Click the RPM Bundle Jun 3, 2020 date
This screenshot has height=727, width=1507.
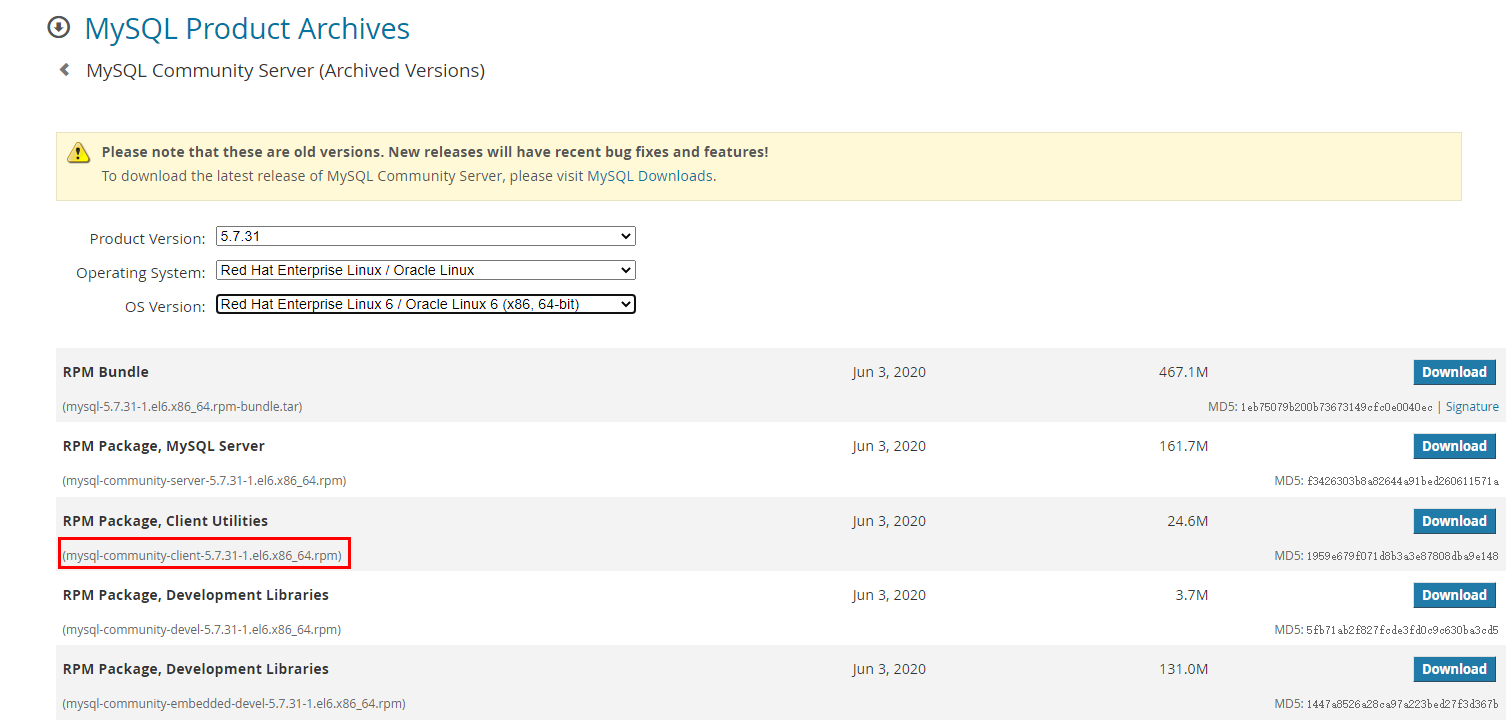click(889, 372)
